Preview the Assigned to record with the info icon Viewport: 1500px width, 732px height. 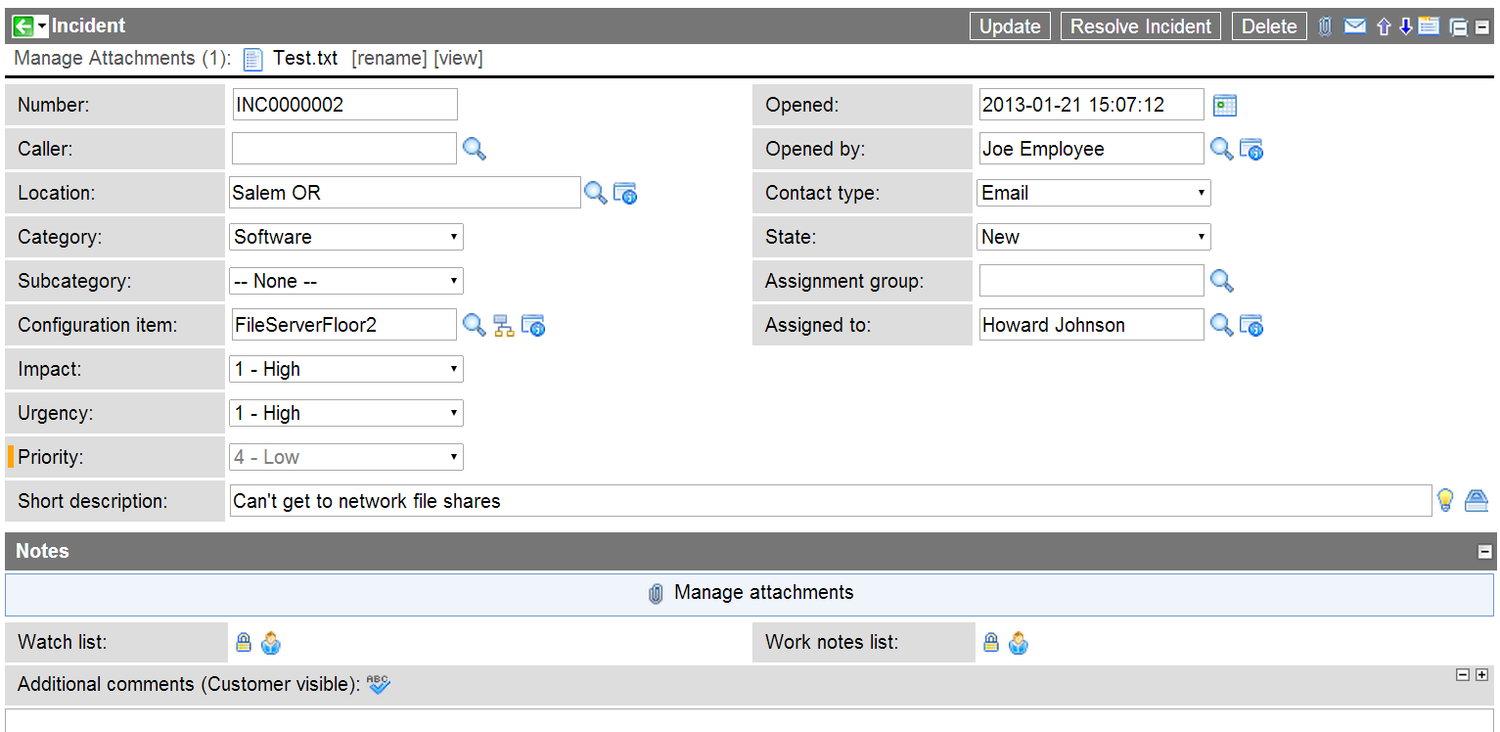pyautogui.click(x=1251, y=324)
